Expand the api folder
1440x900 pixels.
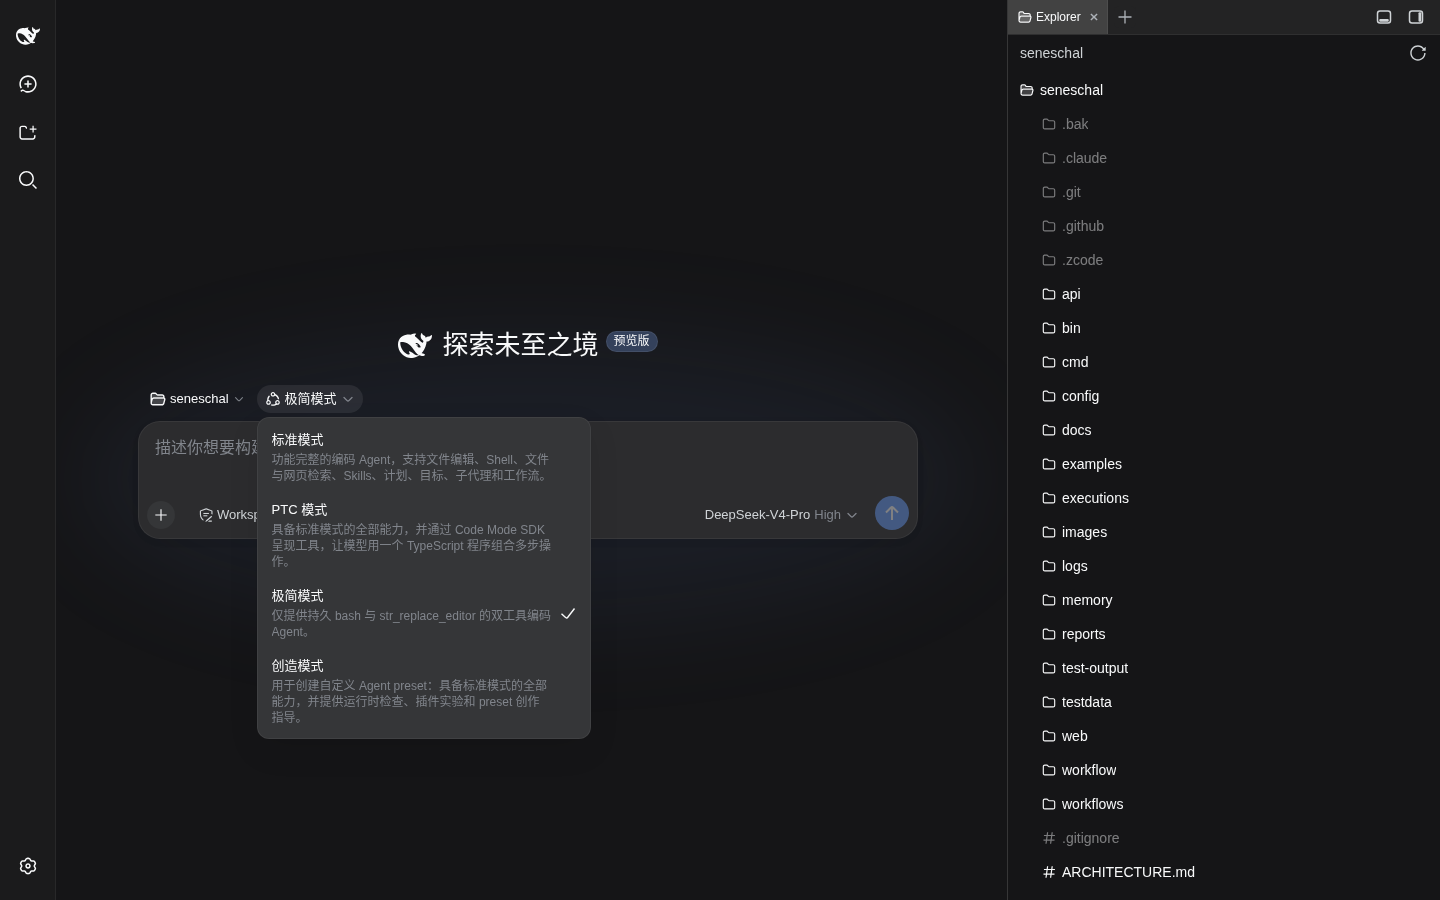1224,294
